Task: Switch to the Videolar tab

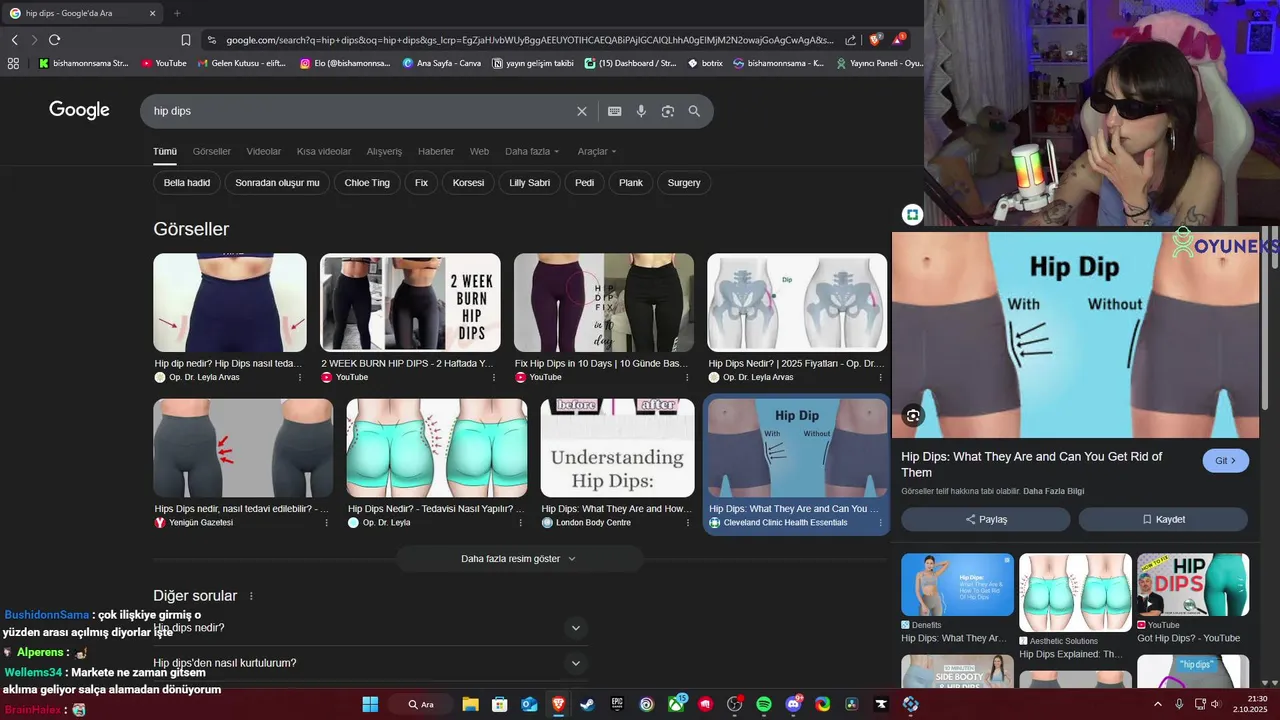Action: click(264, 151)
